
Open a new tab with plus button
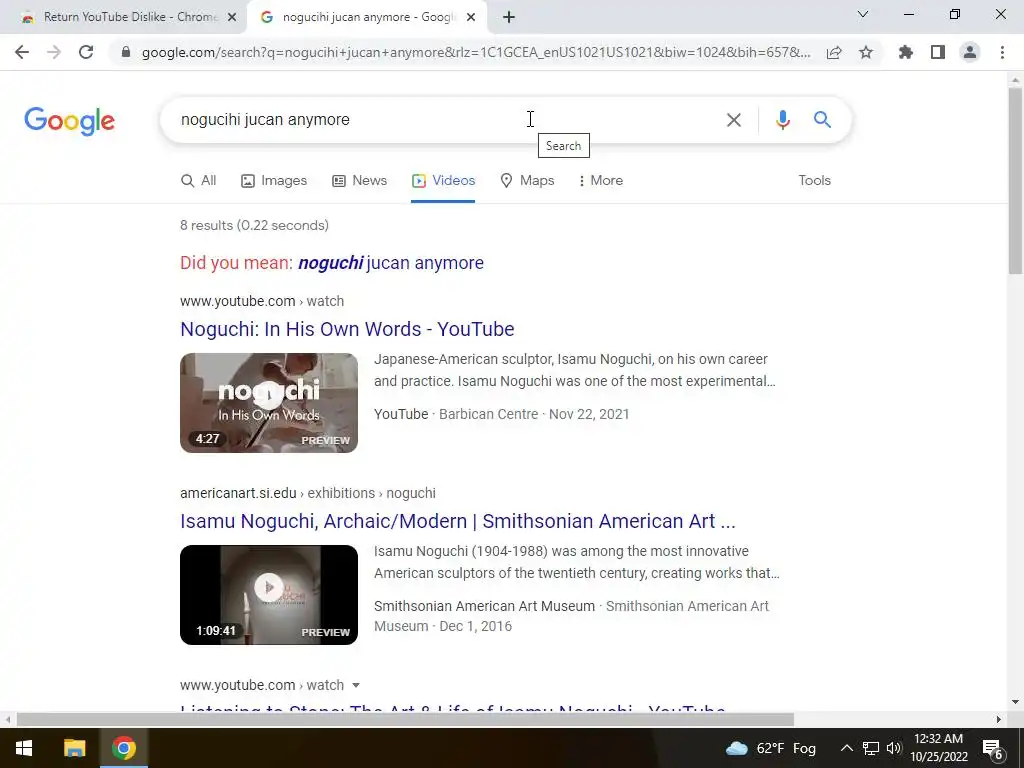[509, 18]
